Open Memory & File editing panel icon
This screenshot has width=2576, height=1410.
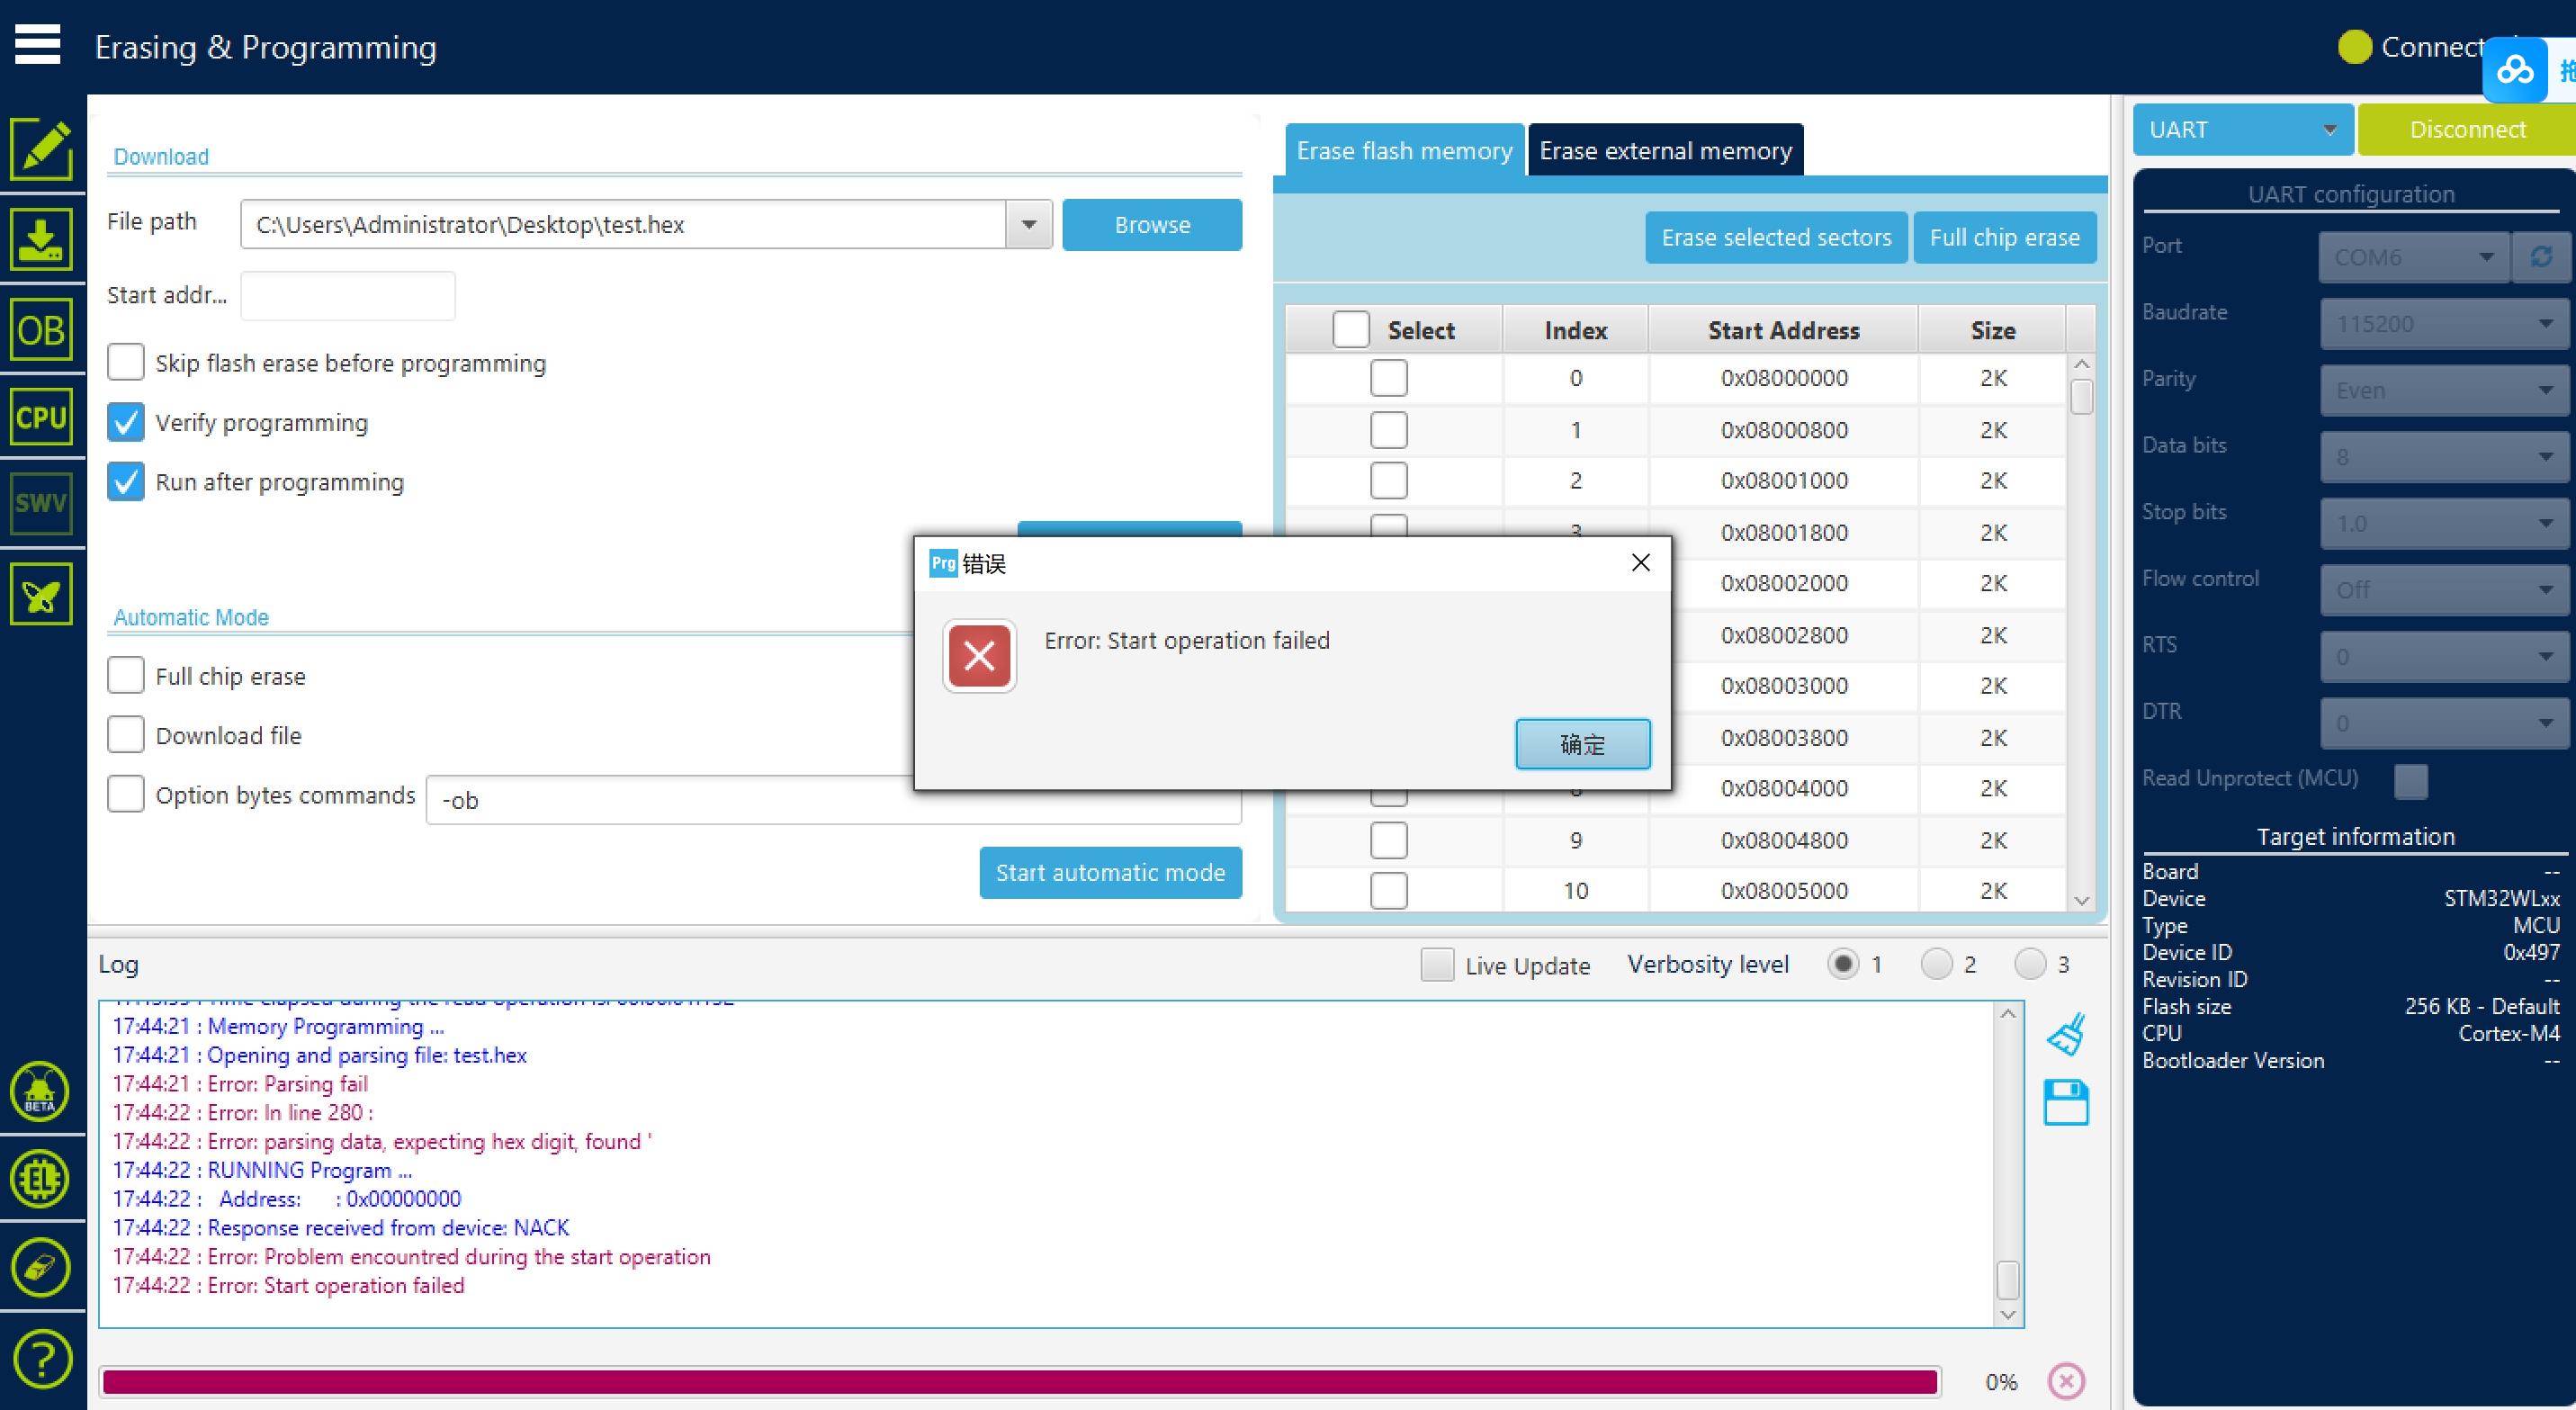[41, 149]
